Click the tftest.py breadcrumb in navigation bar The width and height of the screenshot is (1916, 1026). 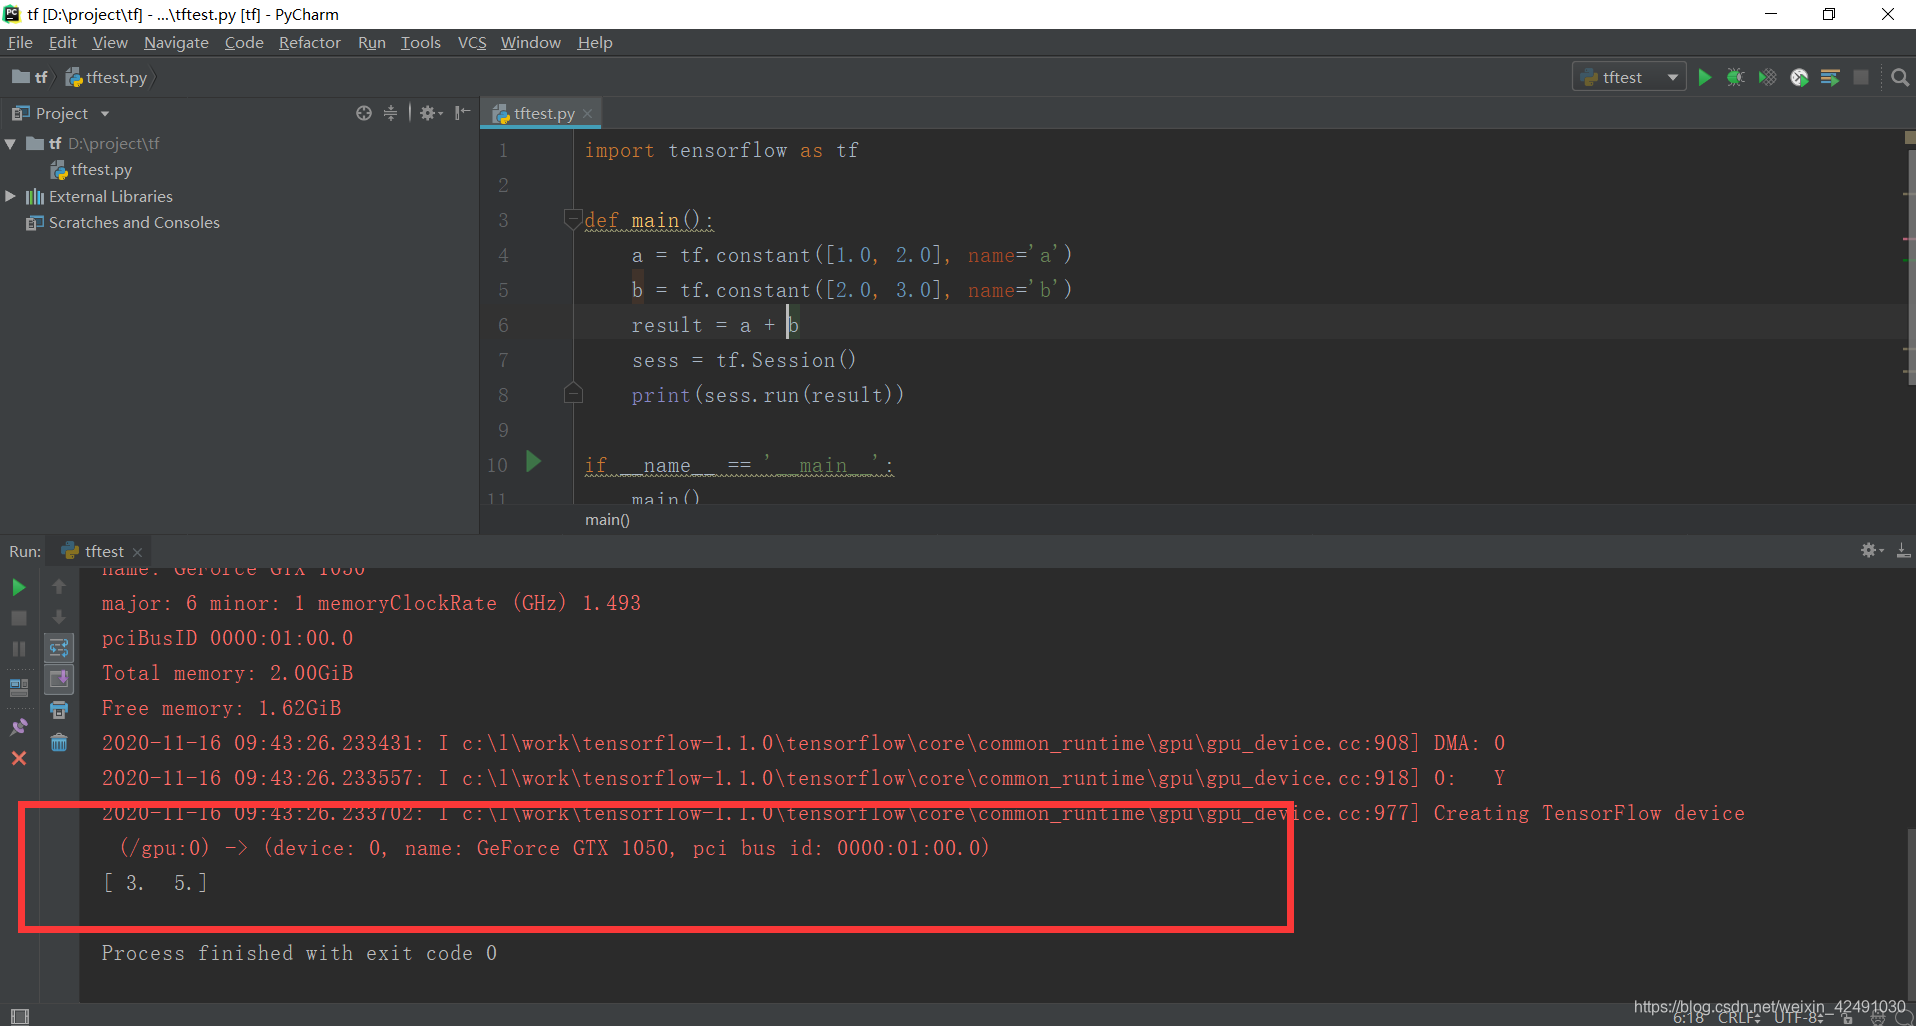pyautogui.click(x=107, y=77)
